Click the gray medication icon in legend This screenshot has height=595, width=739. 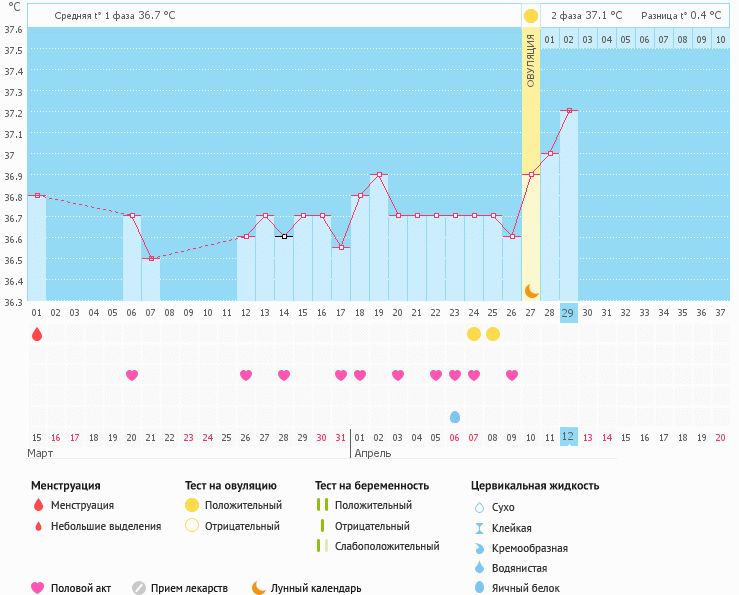[139, 588]
